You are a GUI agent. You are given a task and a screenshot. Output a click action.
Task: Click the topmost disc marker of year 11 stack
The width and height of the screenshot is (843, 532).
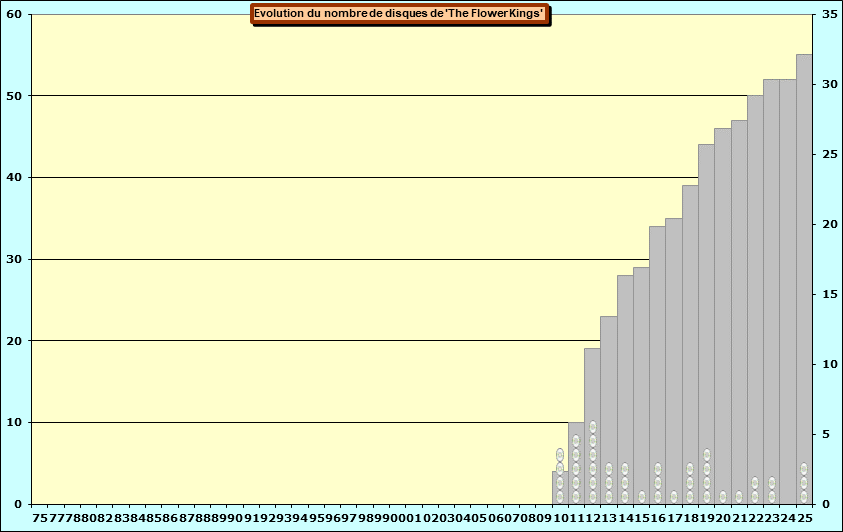(576, 441)
